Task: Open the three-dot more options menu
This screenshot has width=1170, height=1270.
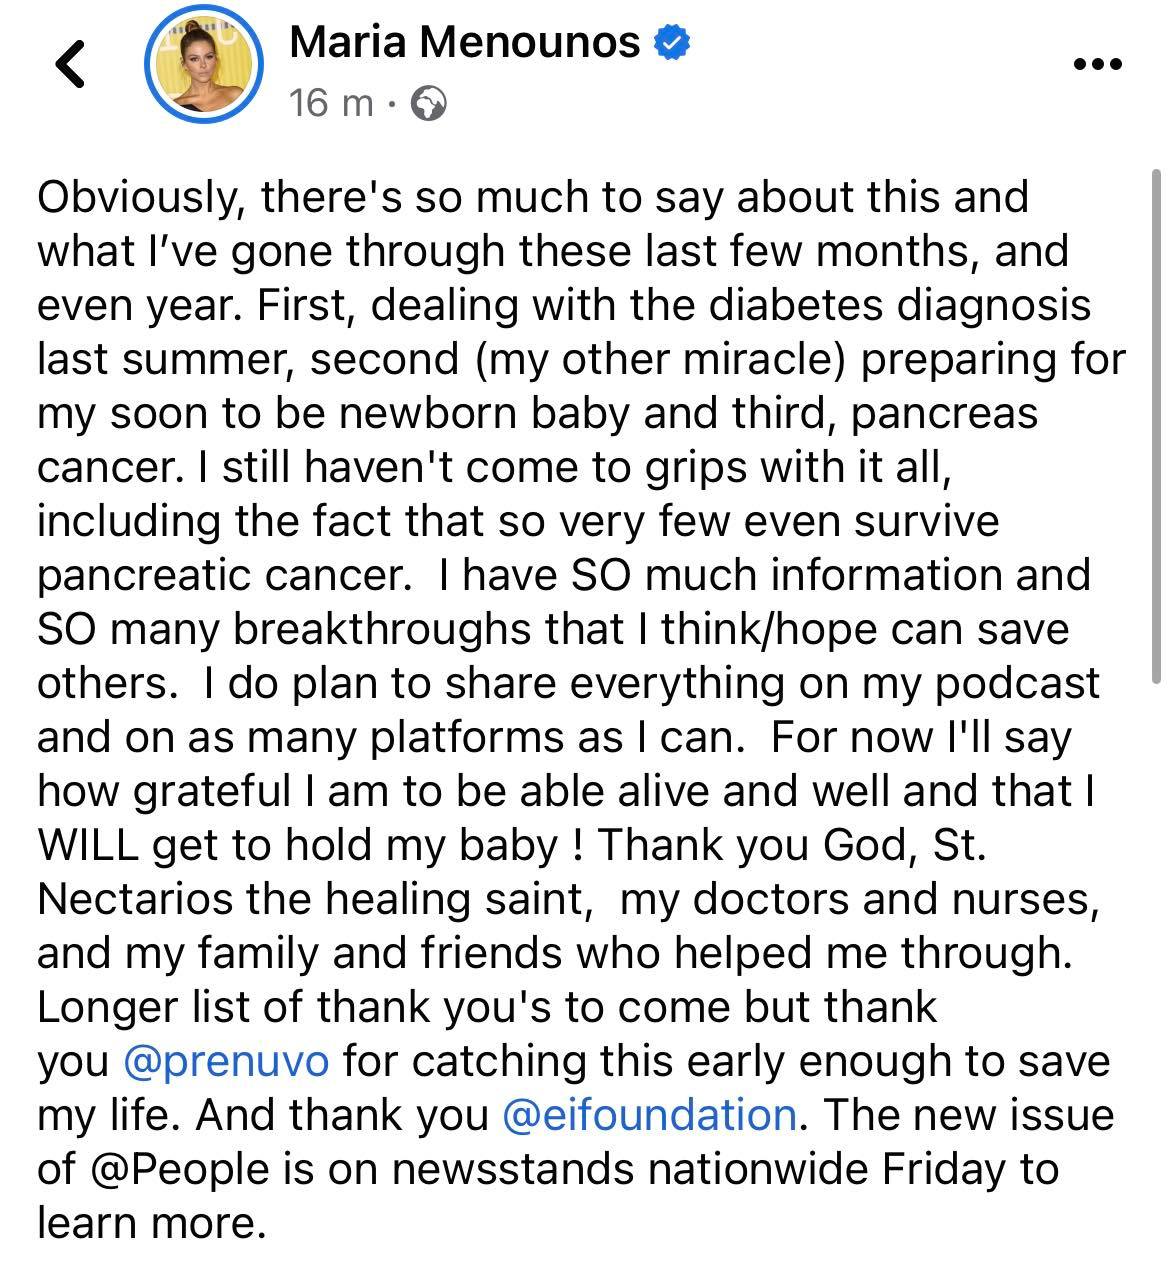Action: tap(1097, 64)
